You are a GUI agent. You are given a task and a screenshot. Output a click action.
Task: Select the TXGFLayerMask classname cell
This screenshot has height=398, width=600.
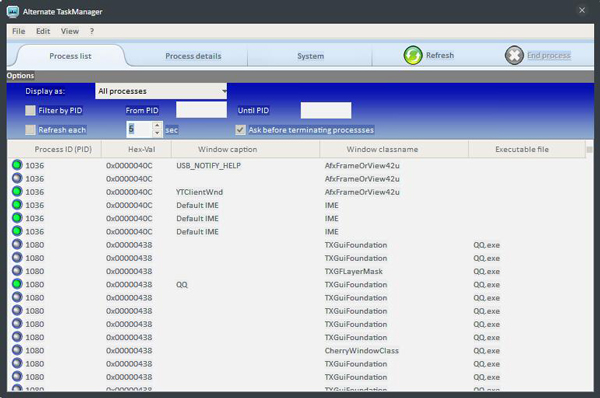click(x=354, y=271)
